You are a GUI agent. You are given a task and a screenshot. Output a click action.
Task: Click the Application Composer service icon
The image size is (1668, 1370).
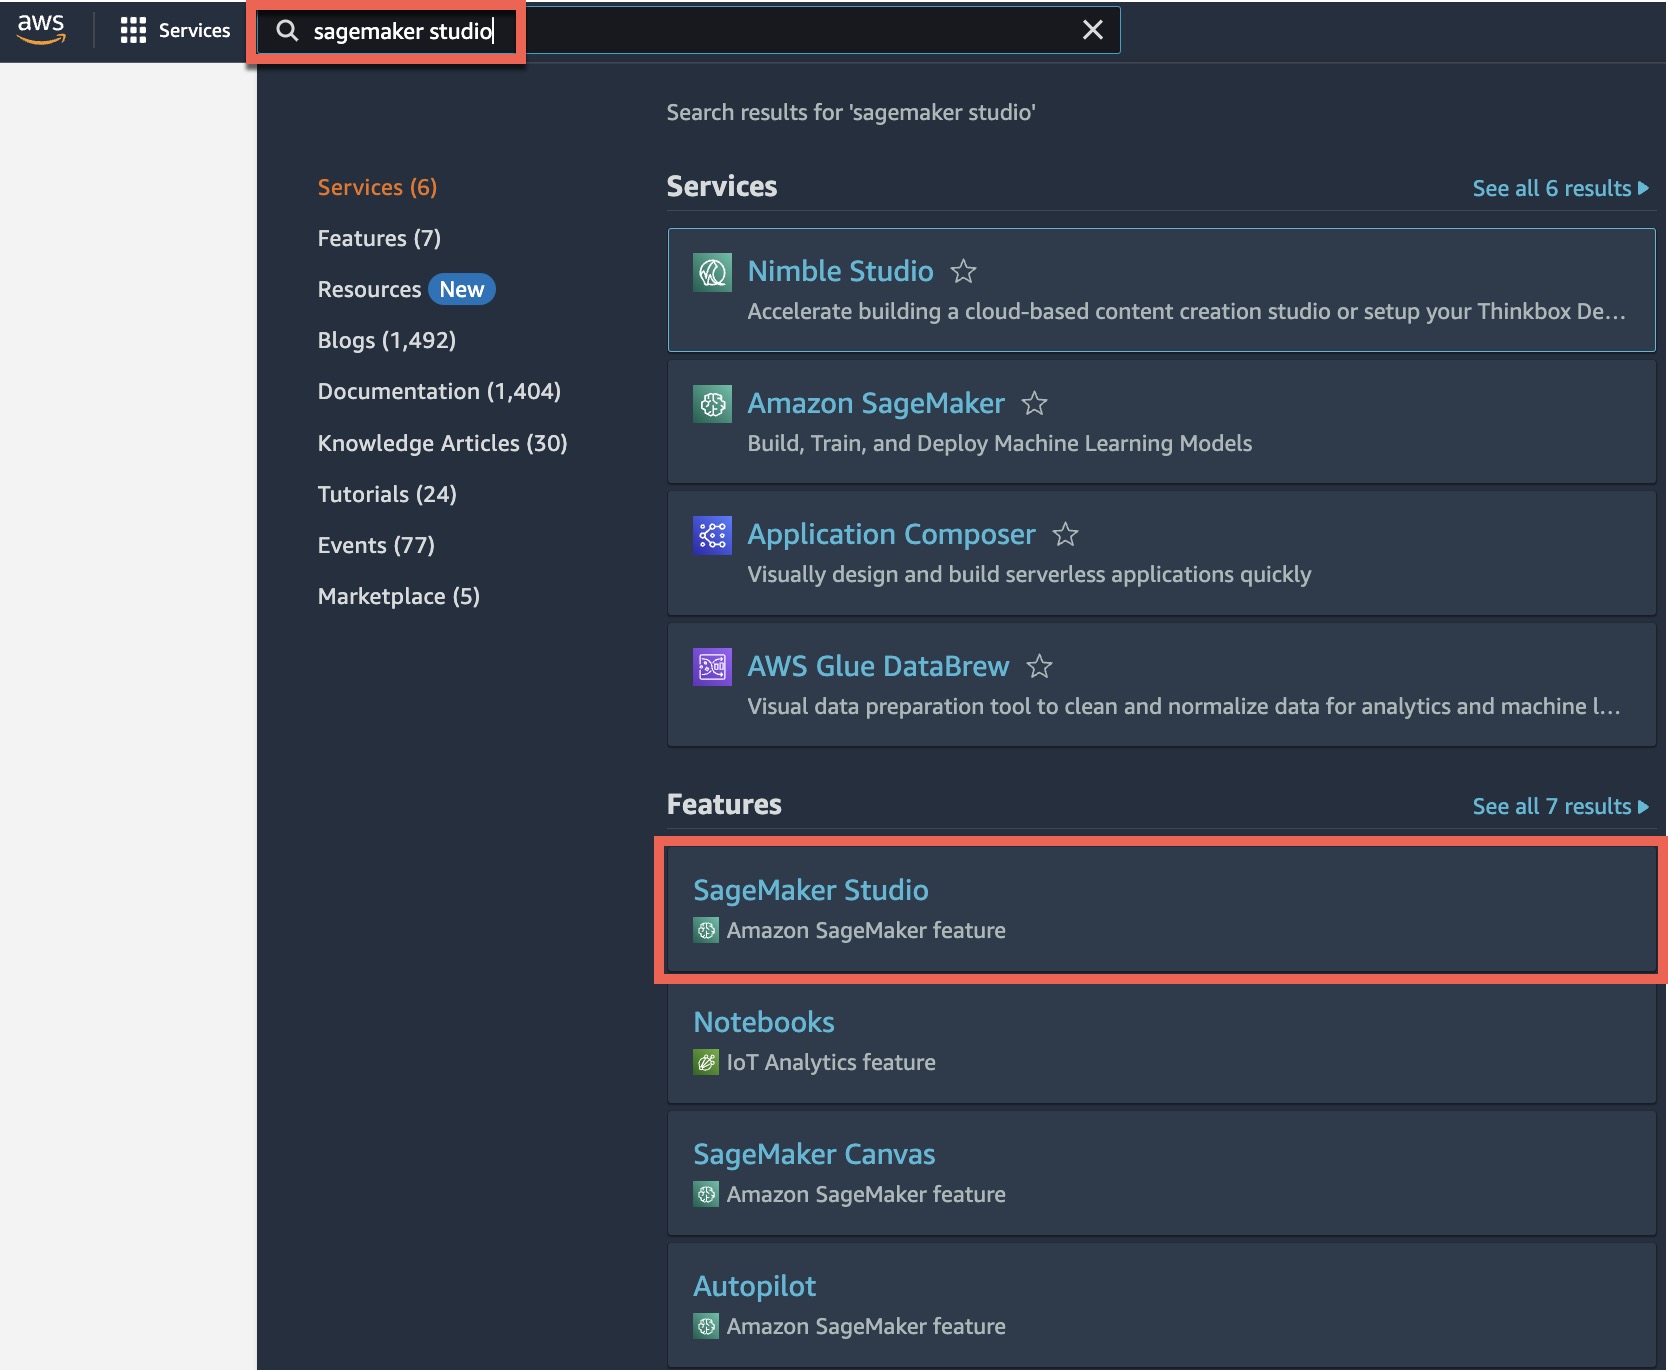coord(712,535)
